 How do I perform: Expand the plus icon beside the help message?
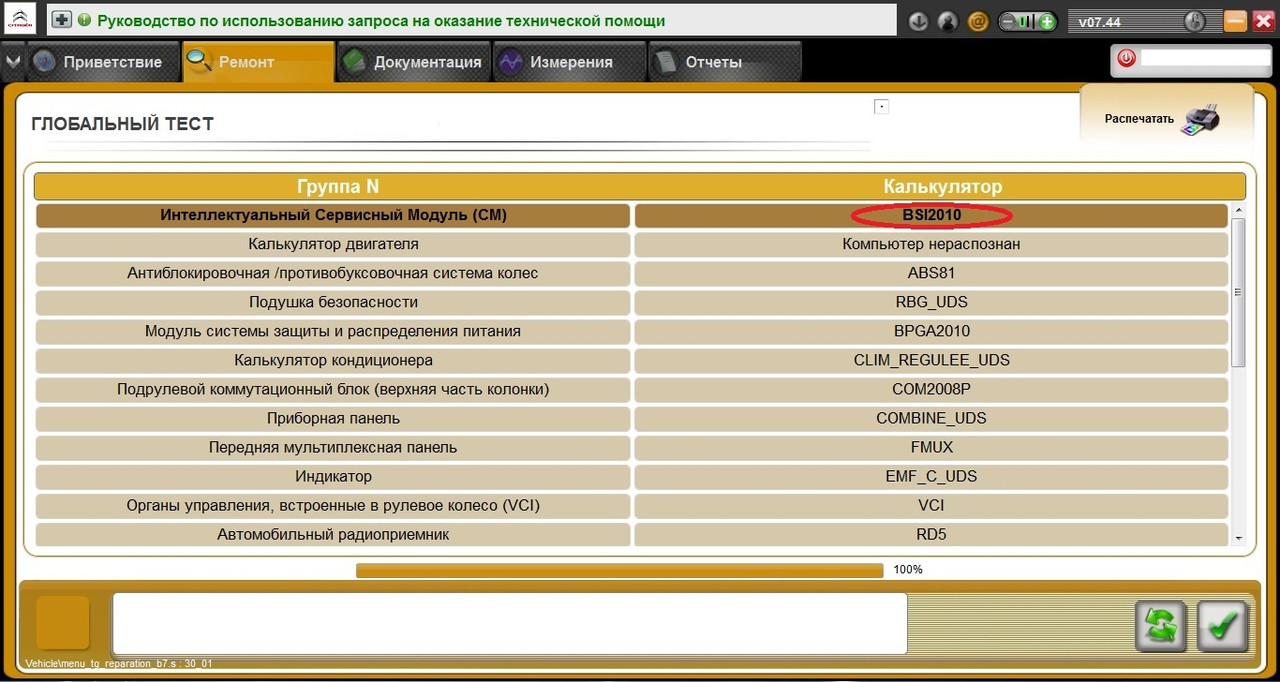[x=62, y=20]
